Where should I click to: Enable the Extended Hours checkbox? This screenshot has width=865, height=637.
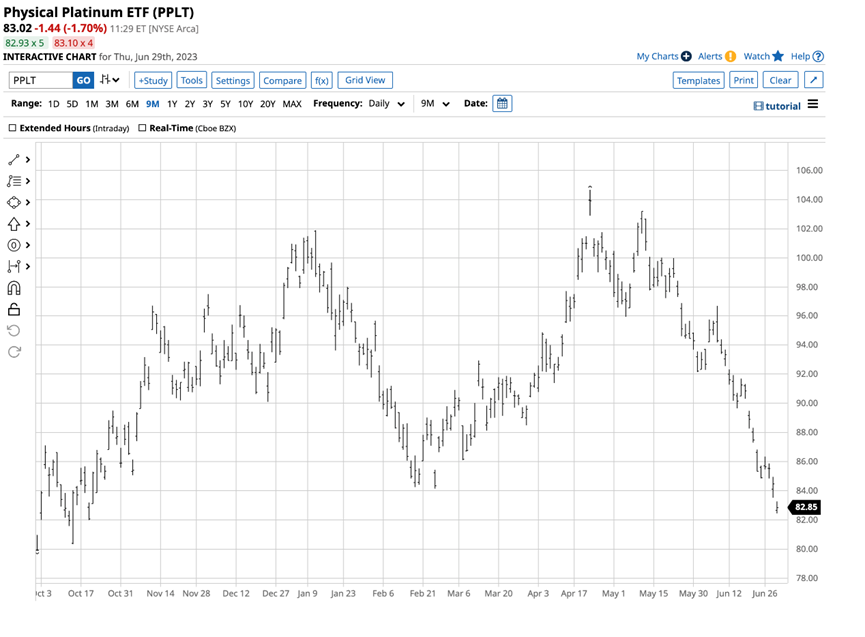[12, 128]
